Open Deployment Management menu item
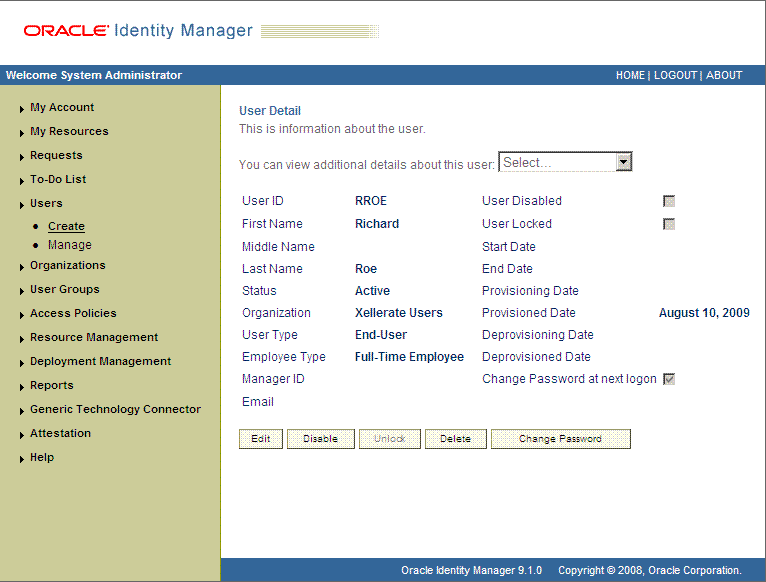 (x=101, y=361)
